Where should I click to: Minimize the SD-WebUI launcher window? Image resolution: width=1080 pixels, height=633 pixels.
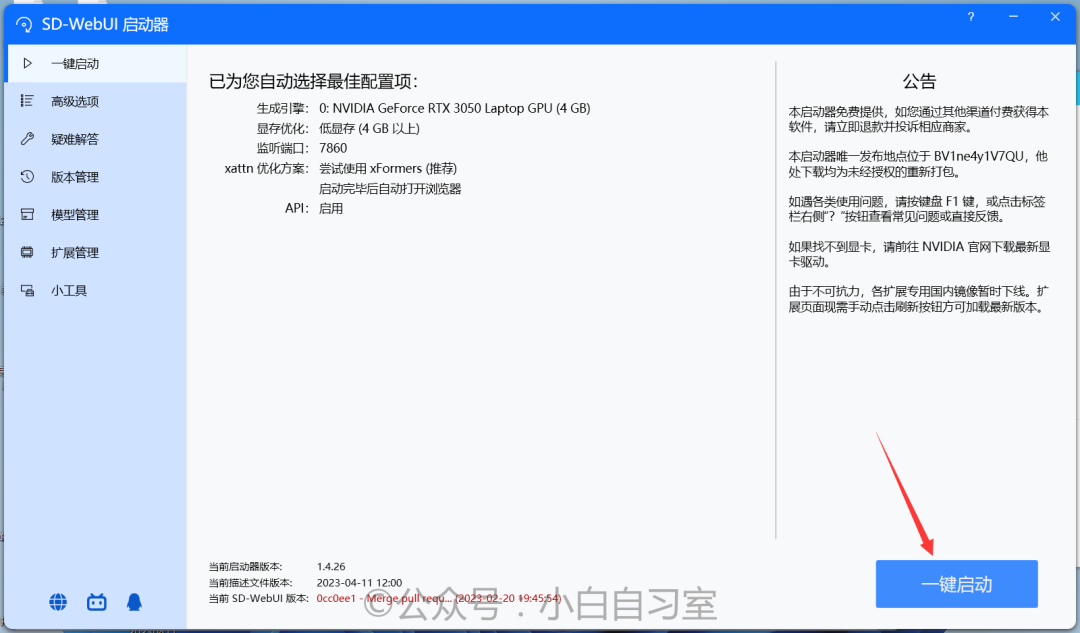click(1013, 17)
